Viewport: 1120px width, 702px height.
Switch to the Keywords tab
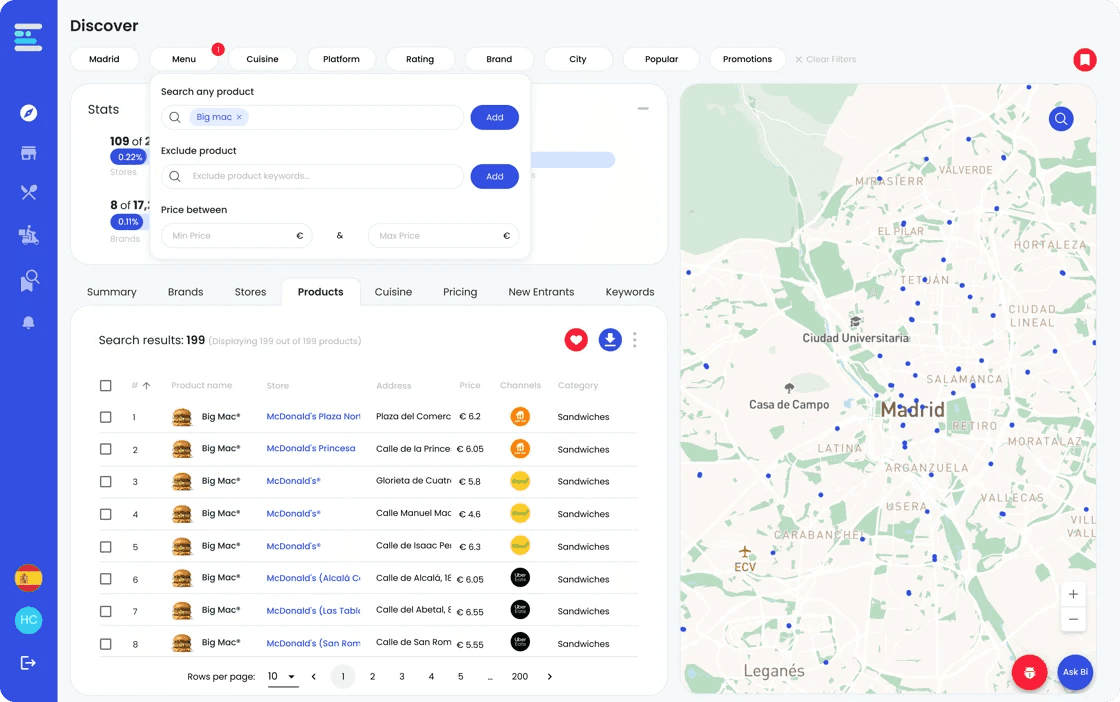pos(630,292)
